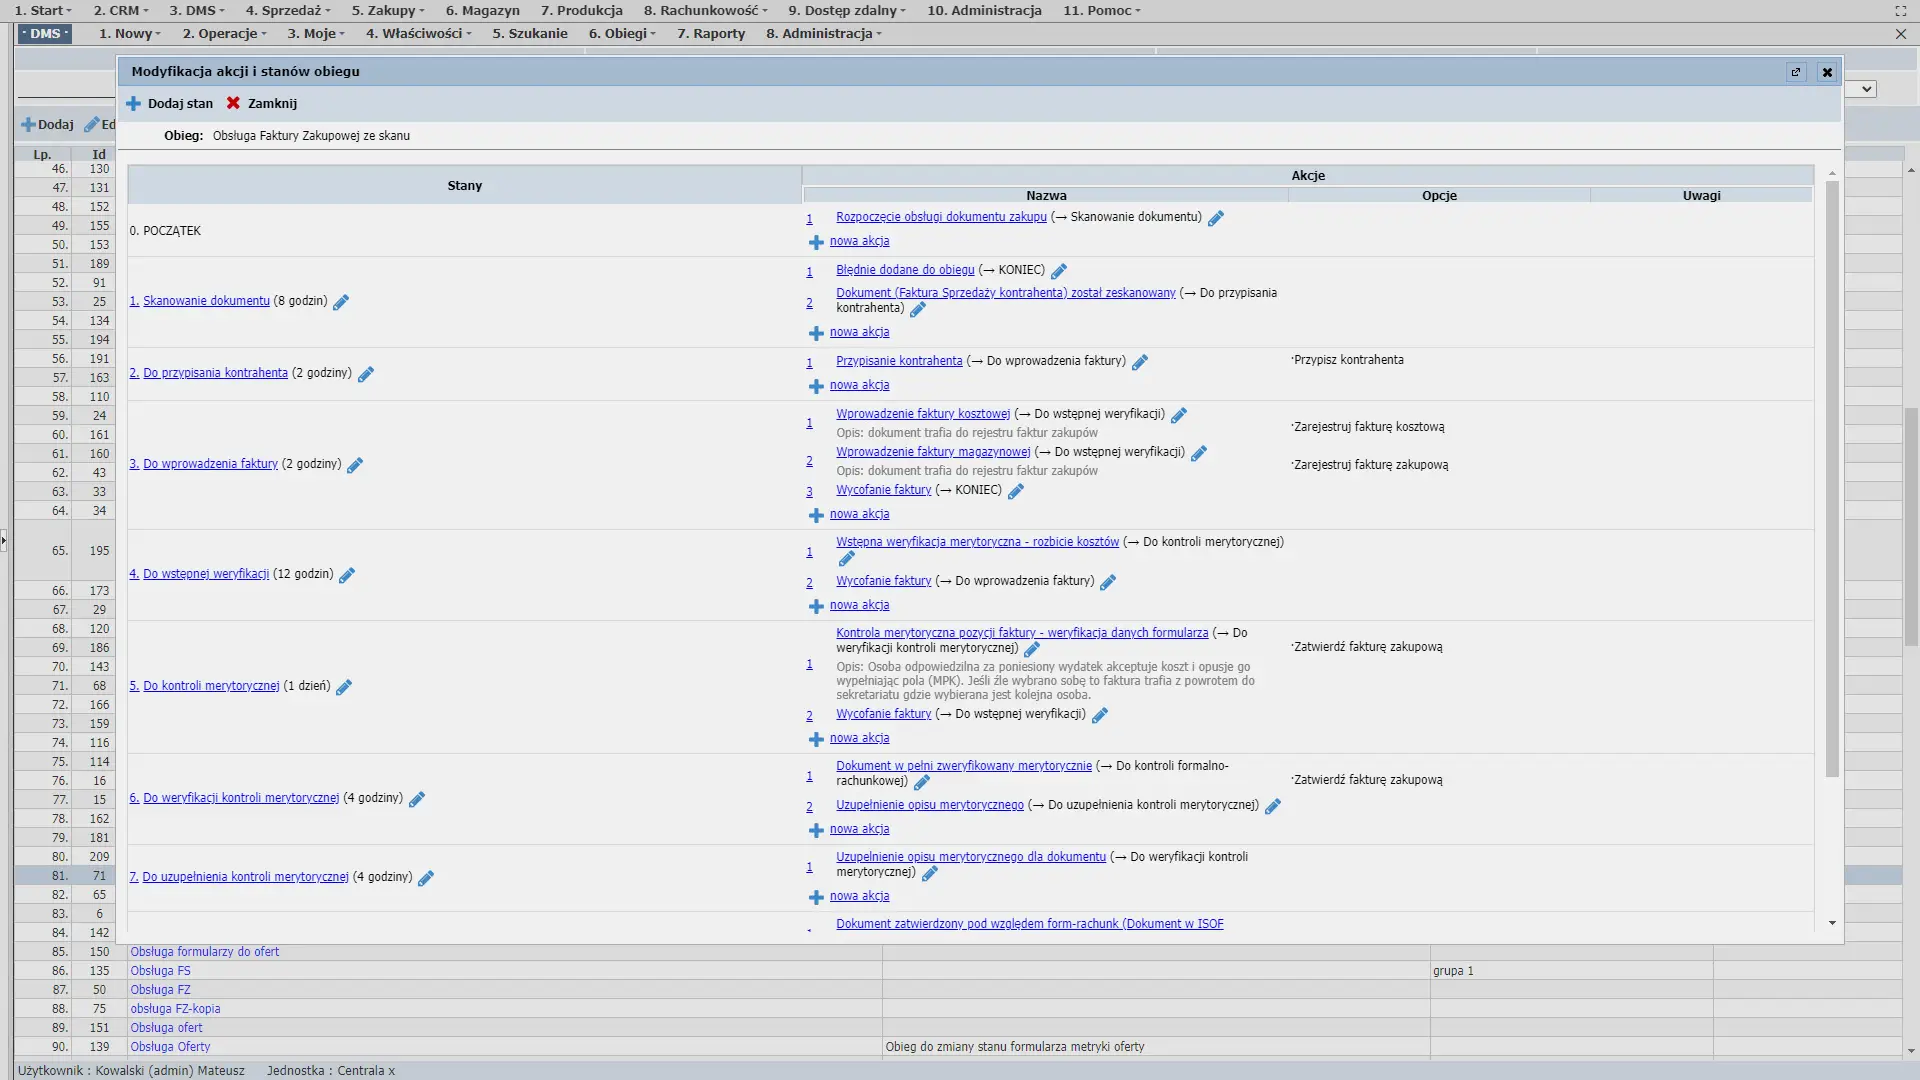
Task: Click pencil icon next to Przypisanie kontrahenta action
Action: click(x=1140, y=362)
